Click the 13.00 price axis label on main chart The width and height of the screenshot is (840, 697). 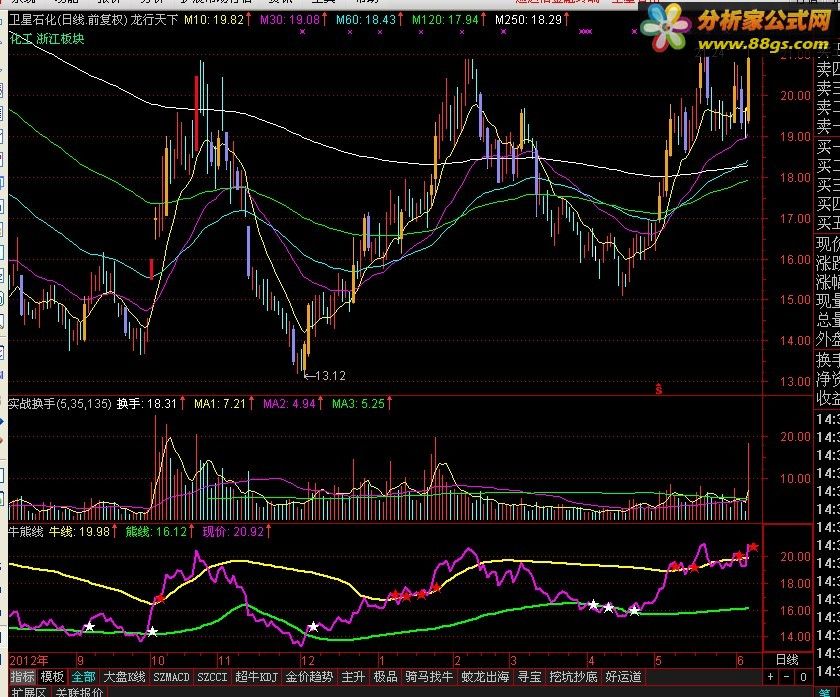[795, 381]
